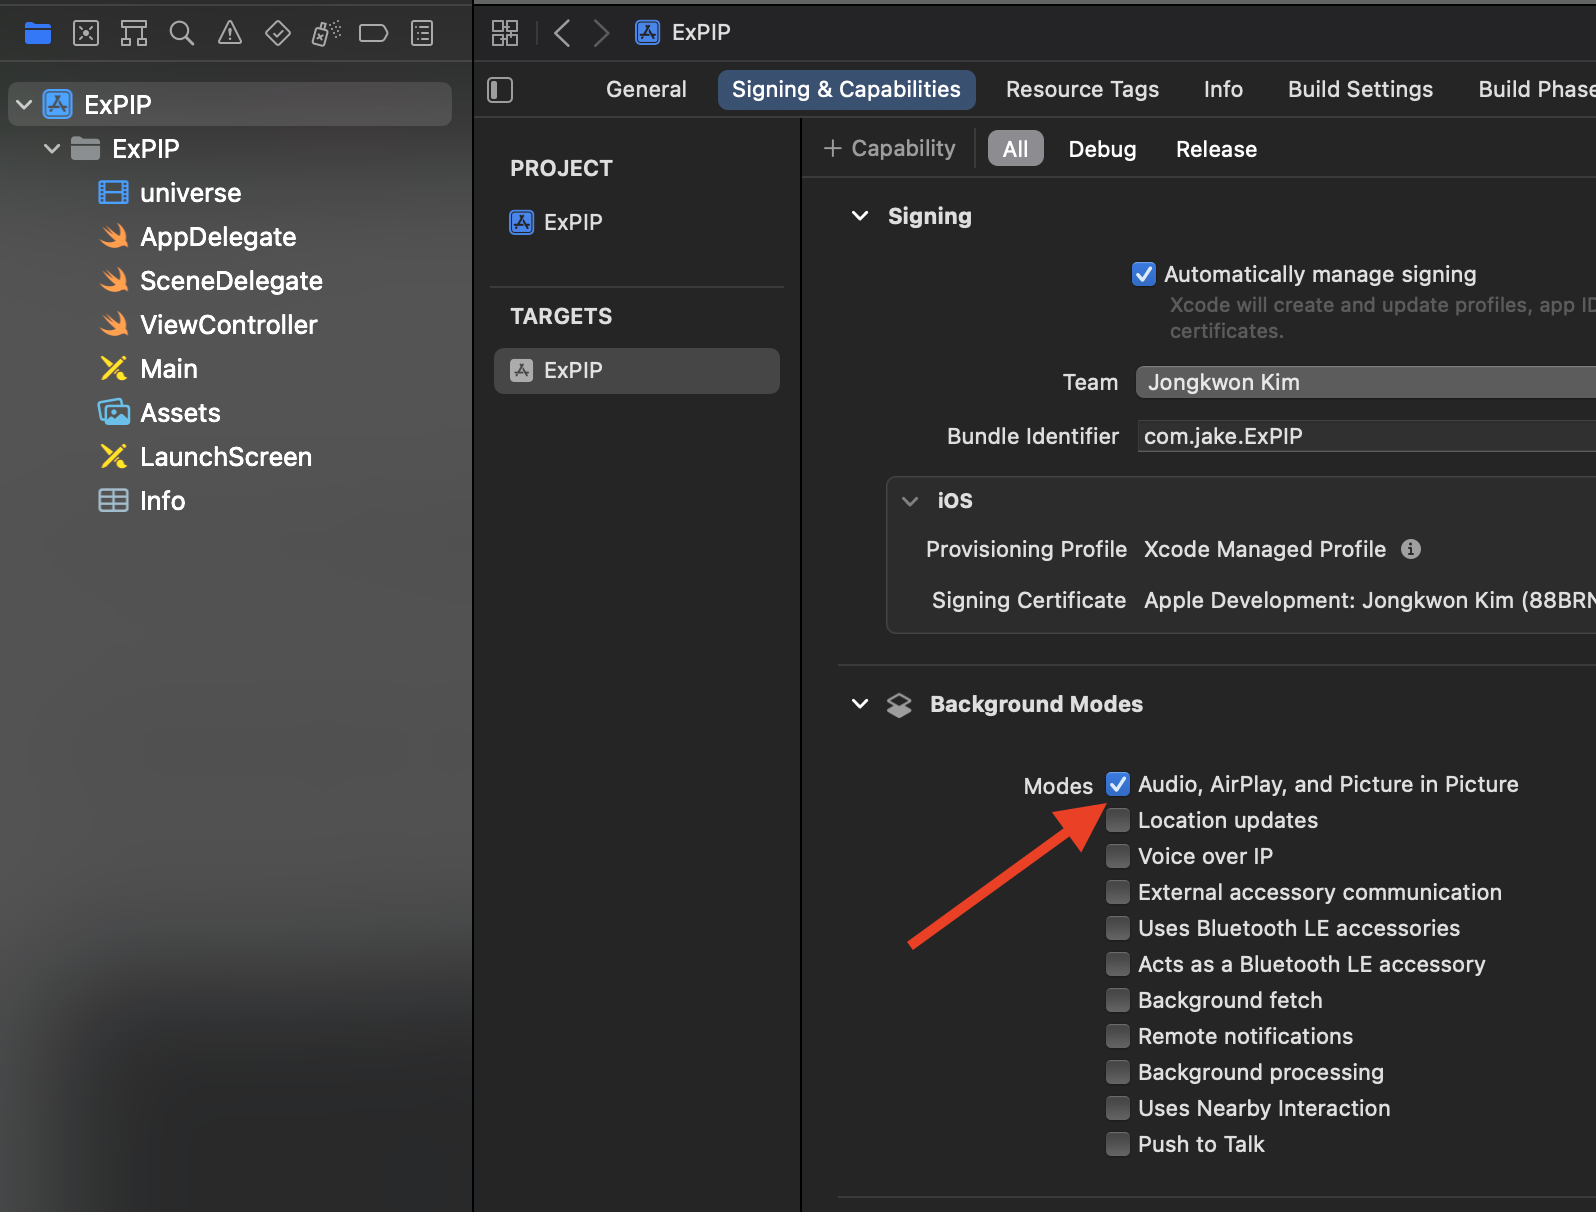Enable Background fetch mode
1596x1212 pixels.
pyautogui.click(x=1118, y=1000)
